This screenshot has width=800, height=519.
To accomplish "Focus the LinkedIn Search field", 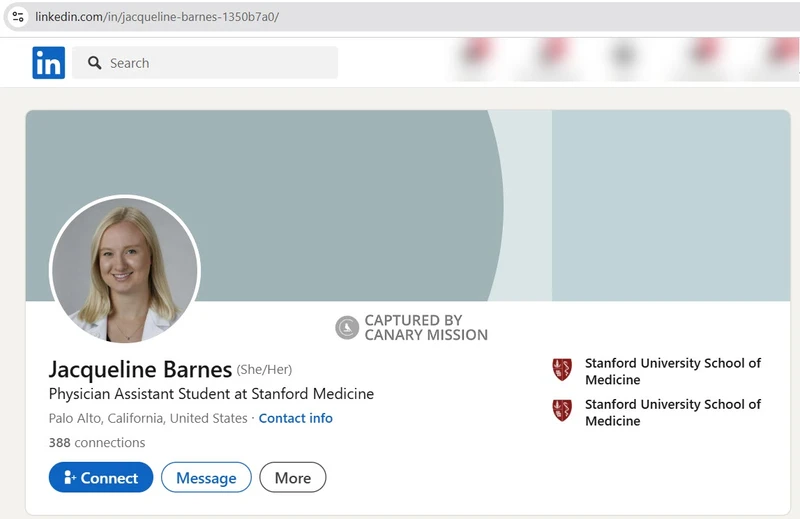I will click(205, 63).
